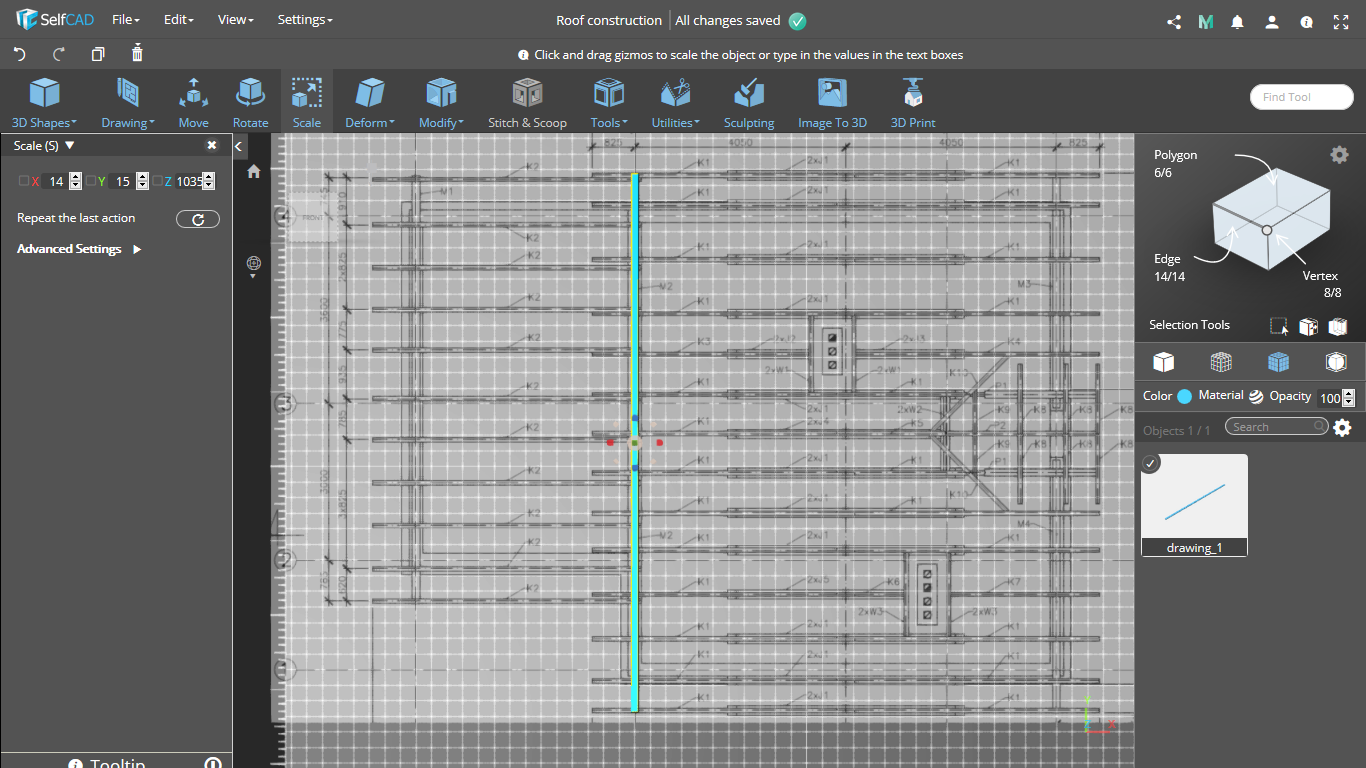Activate cube selection tool icon
The height and width of the screenshot is (768, 1366).
pos(1308,326)
